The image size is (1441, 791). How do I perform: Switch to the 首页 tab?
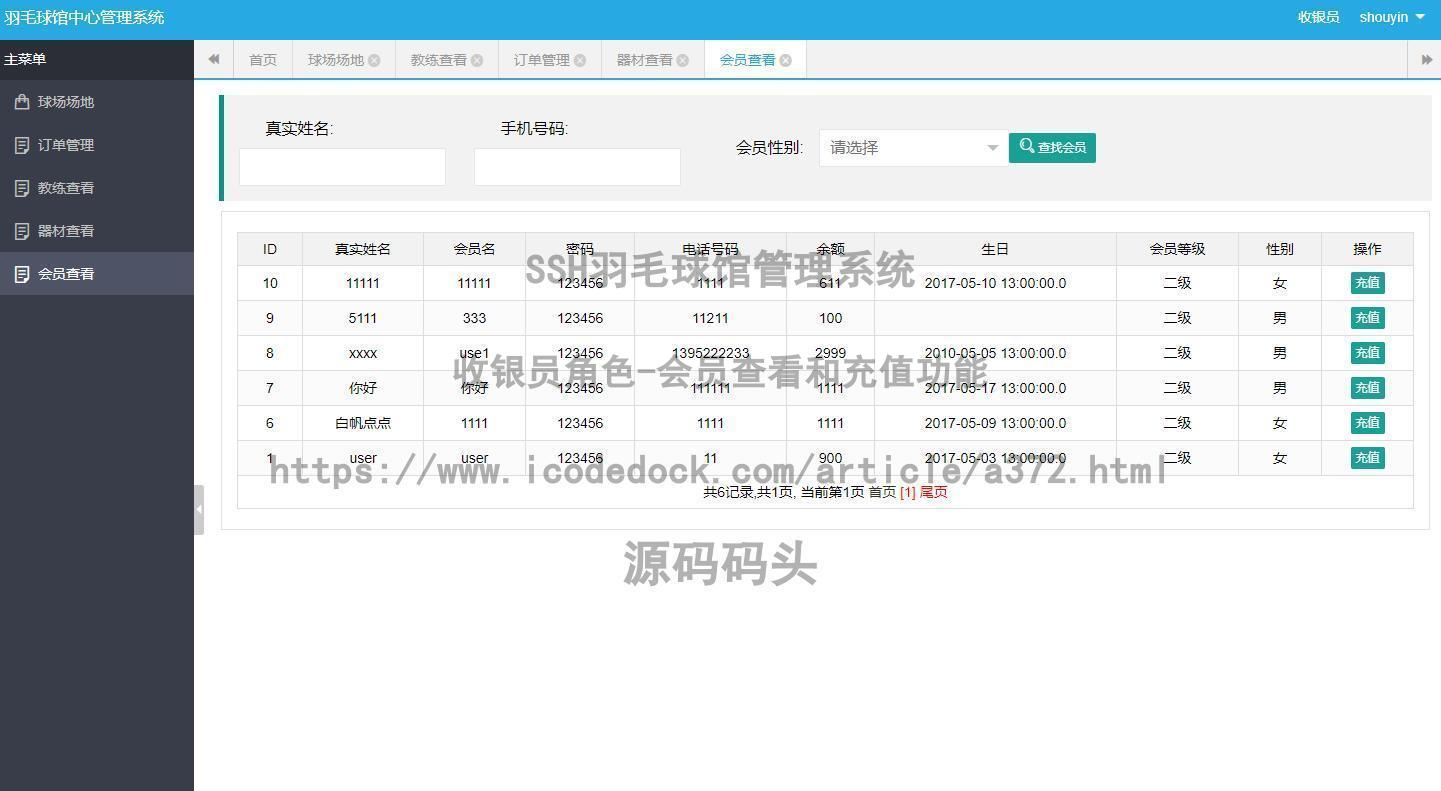click(262, 59)
